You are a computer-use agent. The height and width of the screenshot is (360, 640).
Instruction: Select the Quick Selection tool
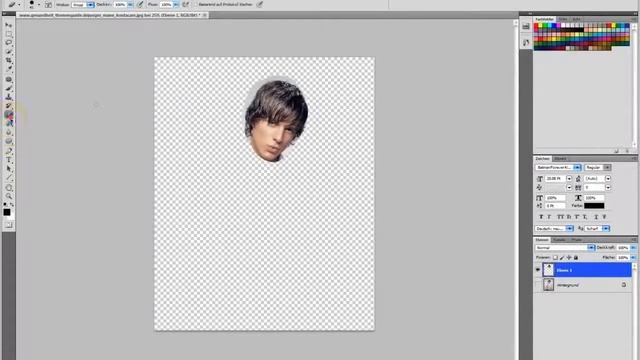tap(9, 52)
